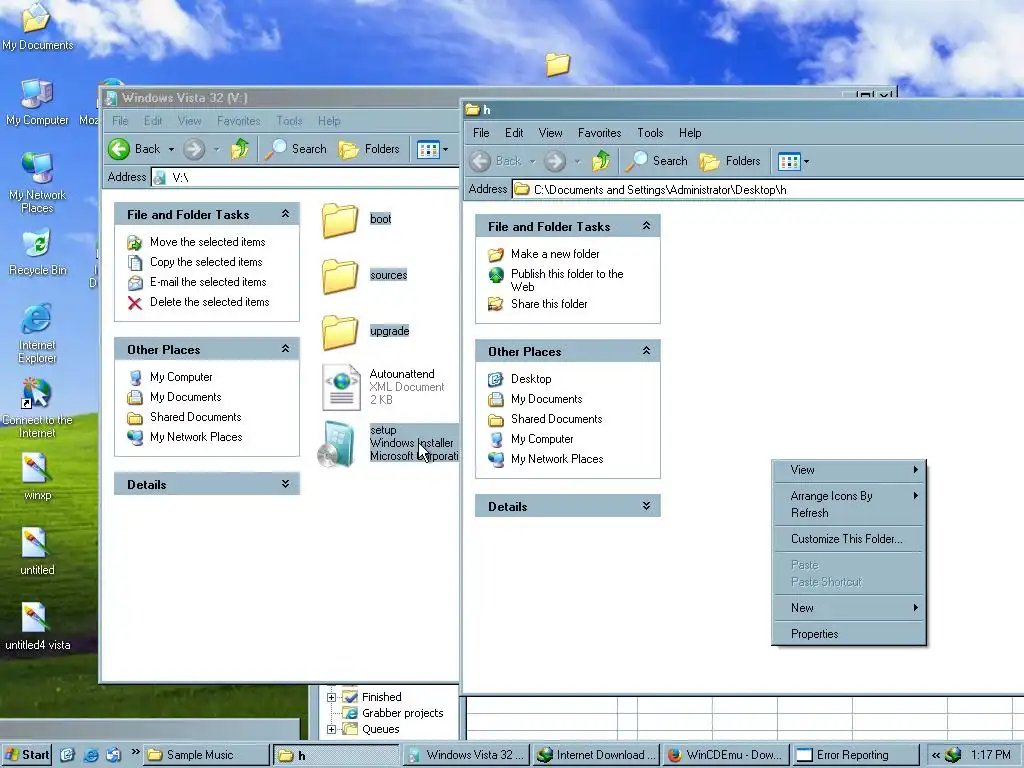Click Move the selected items

coord(208,242)
